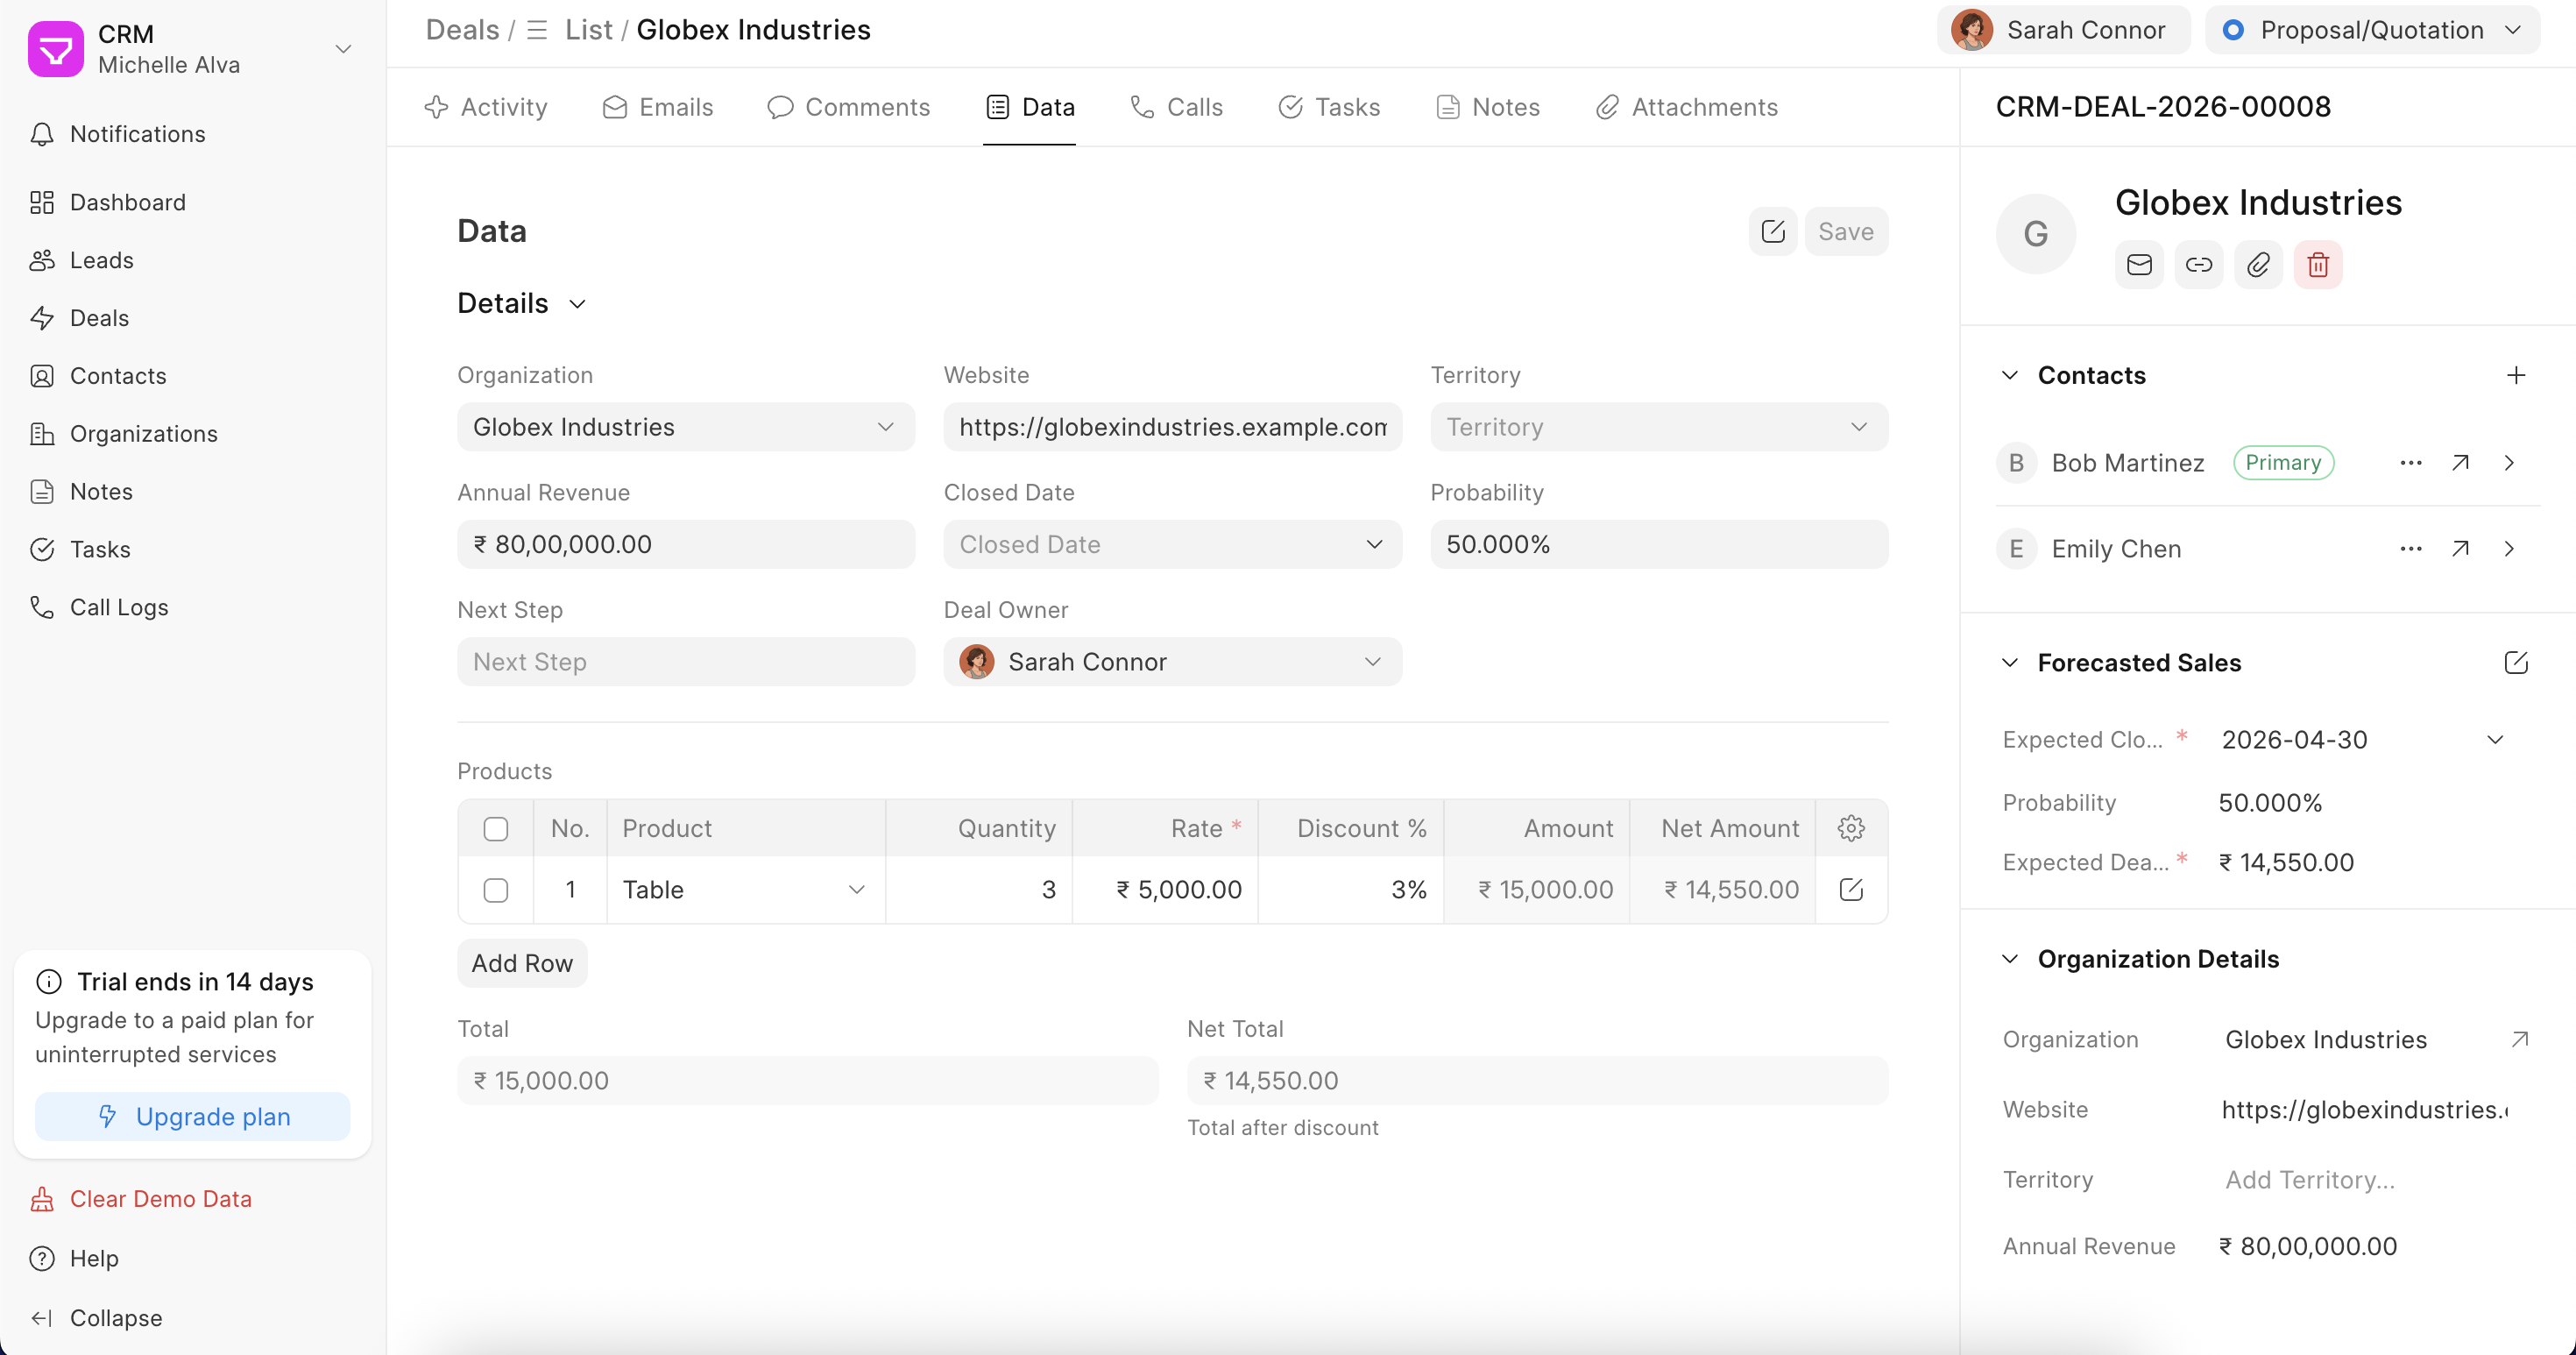
Task: Edit the Table product row via pencil icon
Action: [x=1850, y=889]
